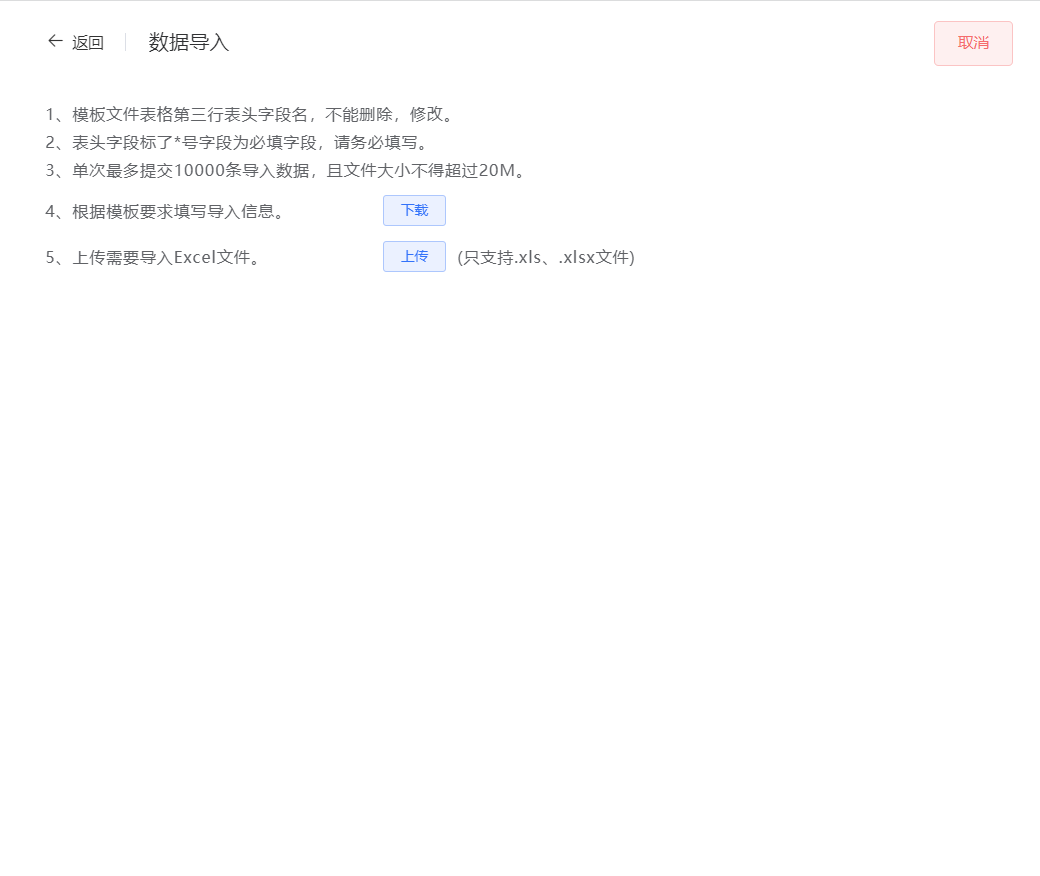This screenshot has height=876, width=1040.
Task: Click the 数据导入 page title
Action: point(187,42)
